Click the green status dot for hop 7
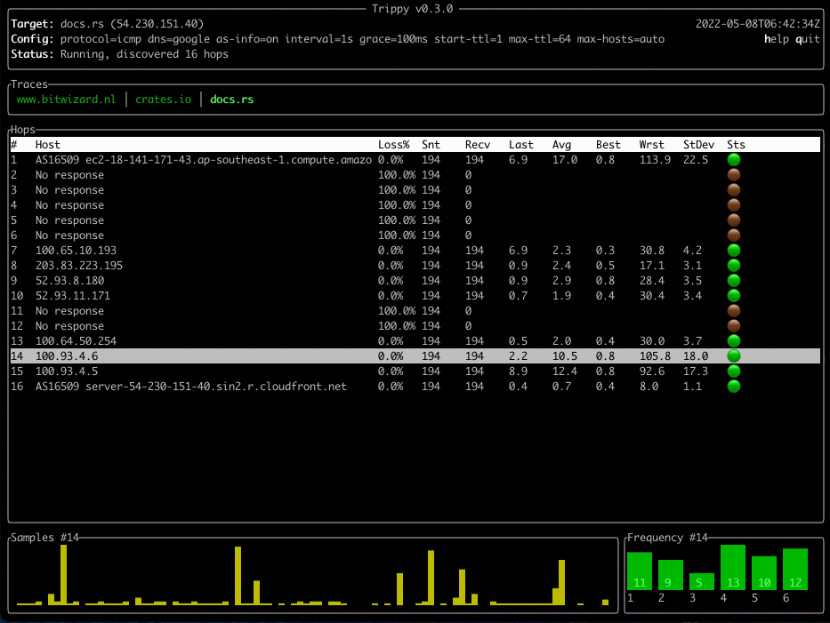 733,250
